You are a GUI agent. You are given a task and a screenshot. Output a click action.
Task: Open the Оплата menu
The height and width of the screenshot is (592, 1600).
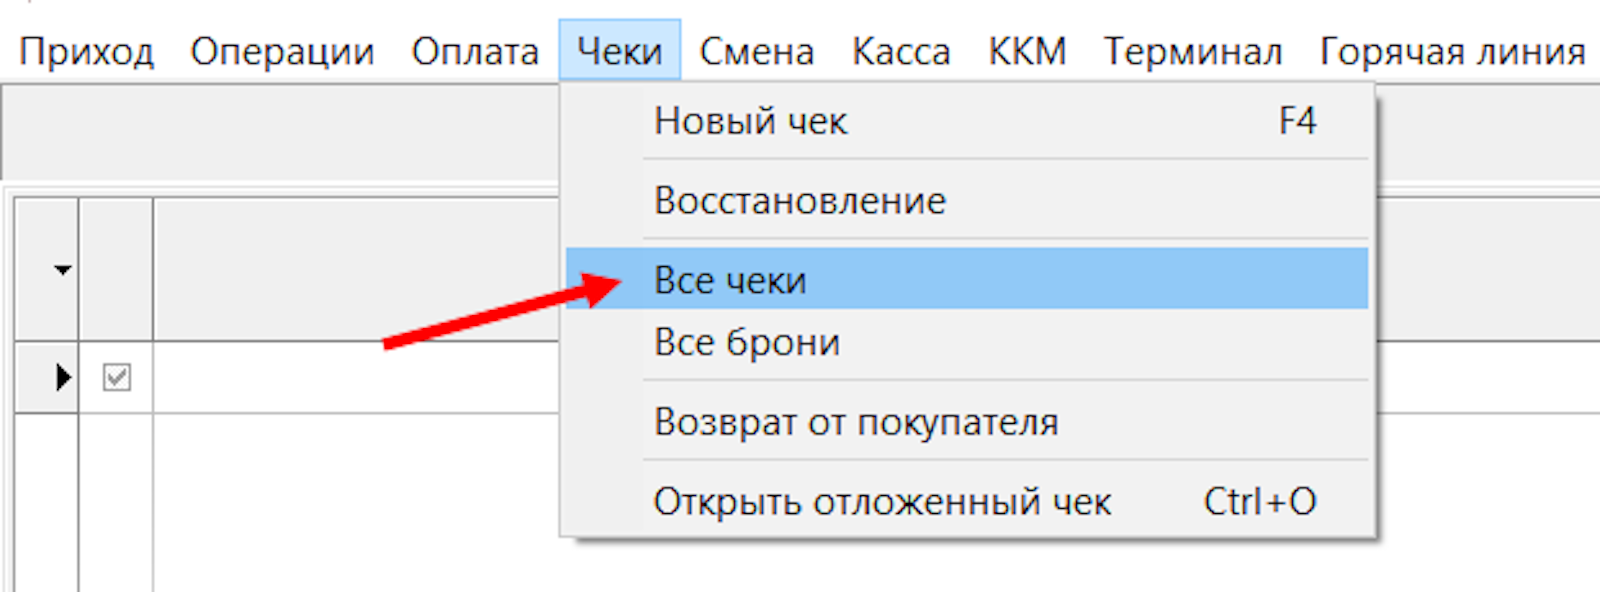475,51
